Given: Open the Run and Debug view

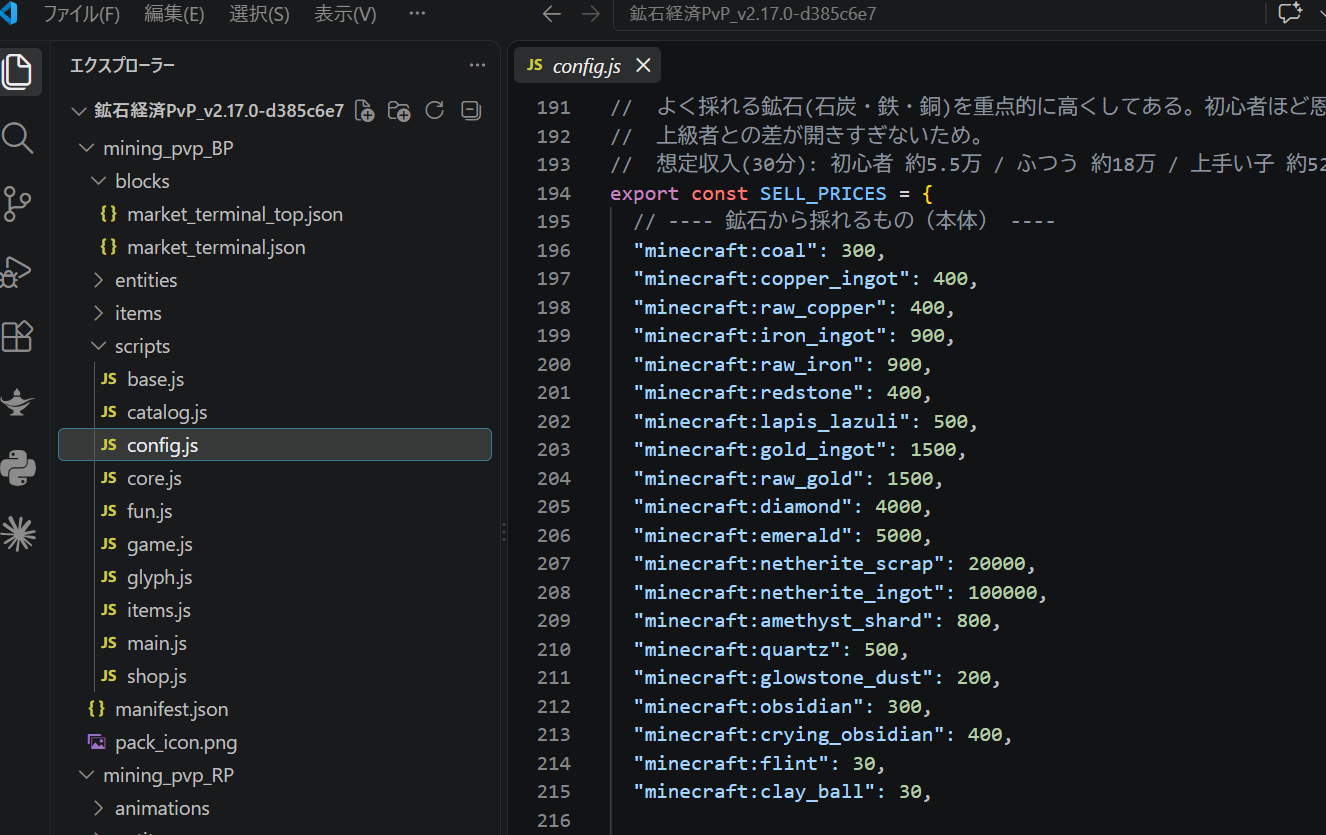Looking at the screenshot, I should pos(18,270).
